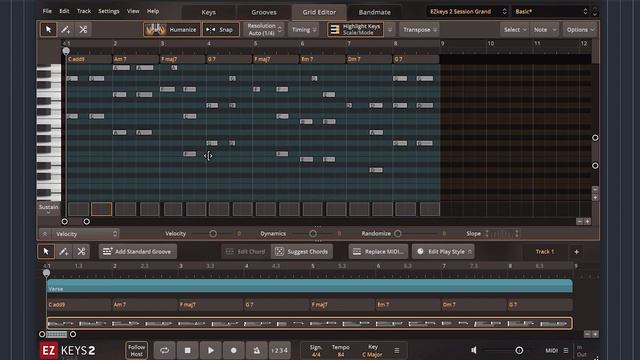Adjust the Randomize slider
The image size is (640, 360).
(398, 234)
